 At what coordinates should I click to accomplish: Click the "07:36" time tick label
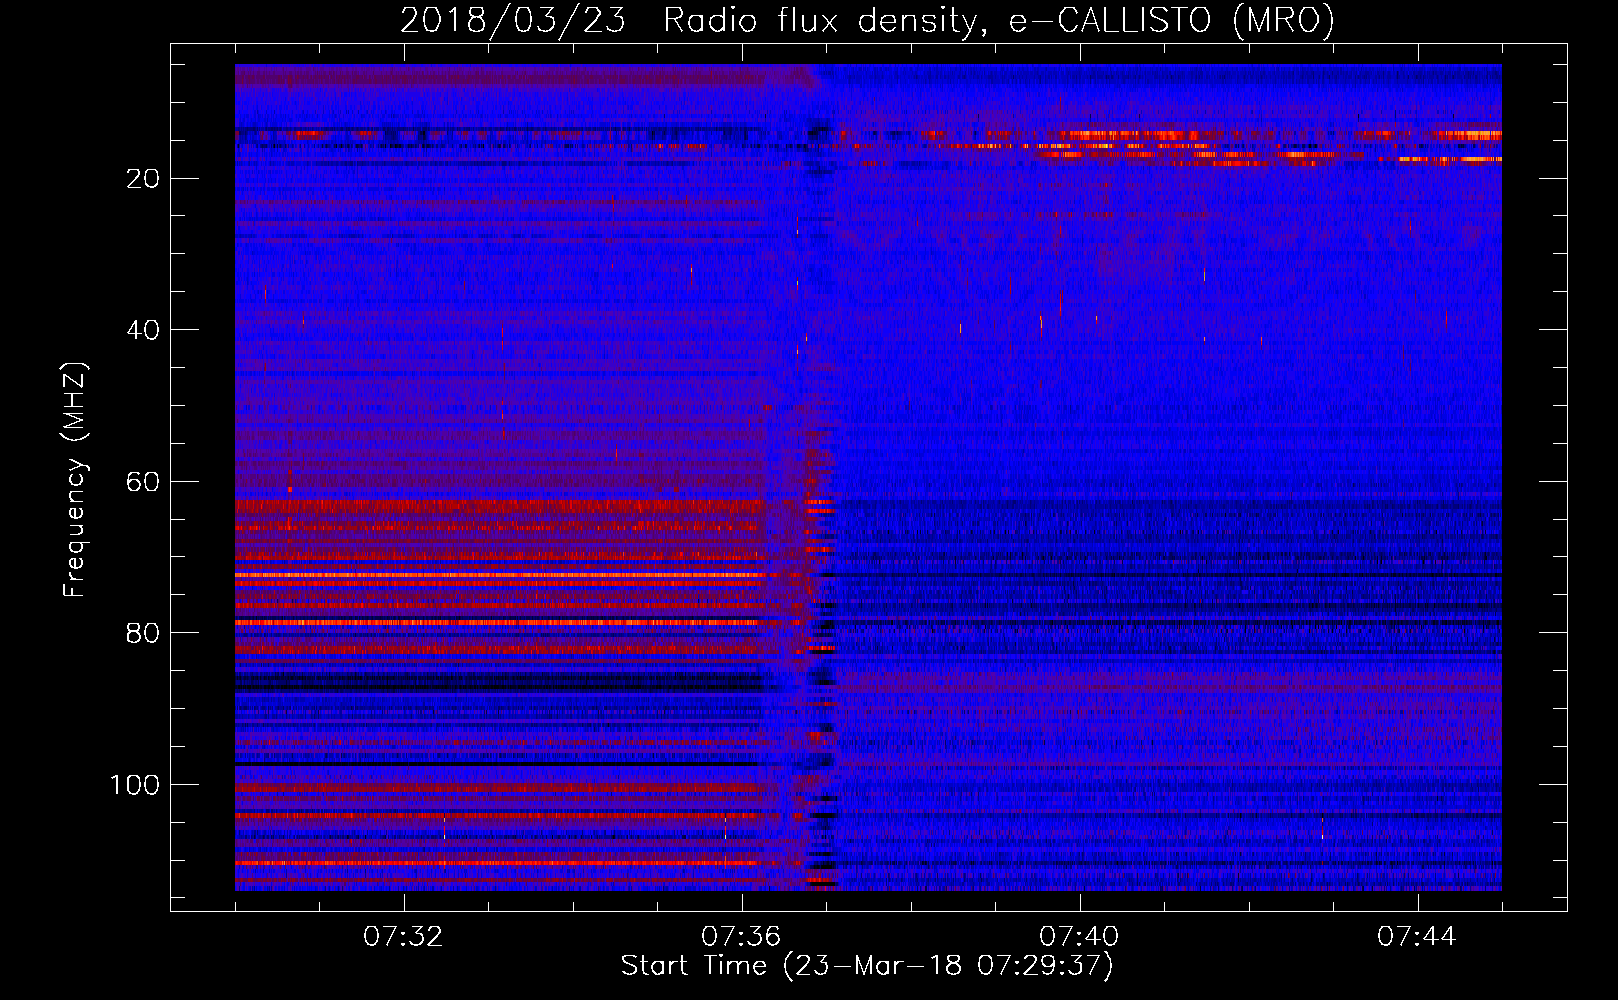click(x=741, y=937)
